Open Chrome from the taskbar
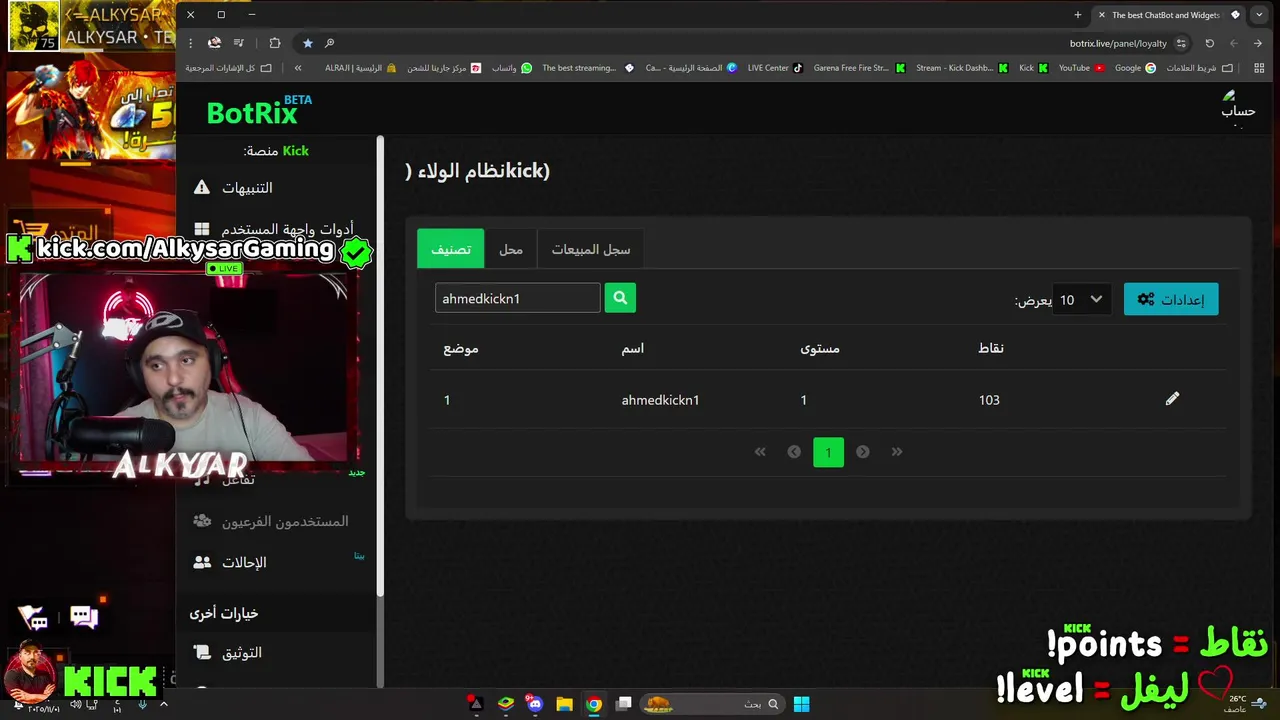Viewport: 1280px width, 720px height. [x=594, y=704]
